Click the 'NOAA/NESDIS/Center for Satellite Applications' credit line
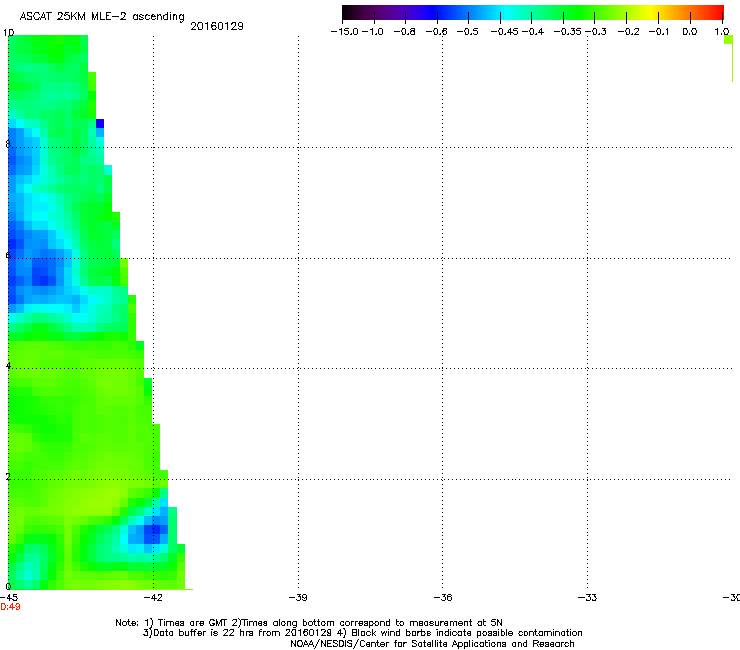This screenshot has width=740, height=650. pyautogui.click(x=432, y=644)
